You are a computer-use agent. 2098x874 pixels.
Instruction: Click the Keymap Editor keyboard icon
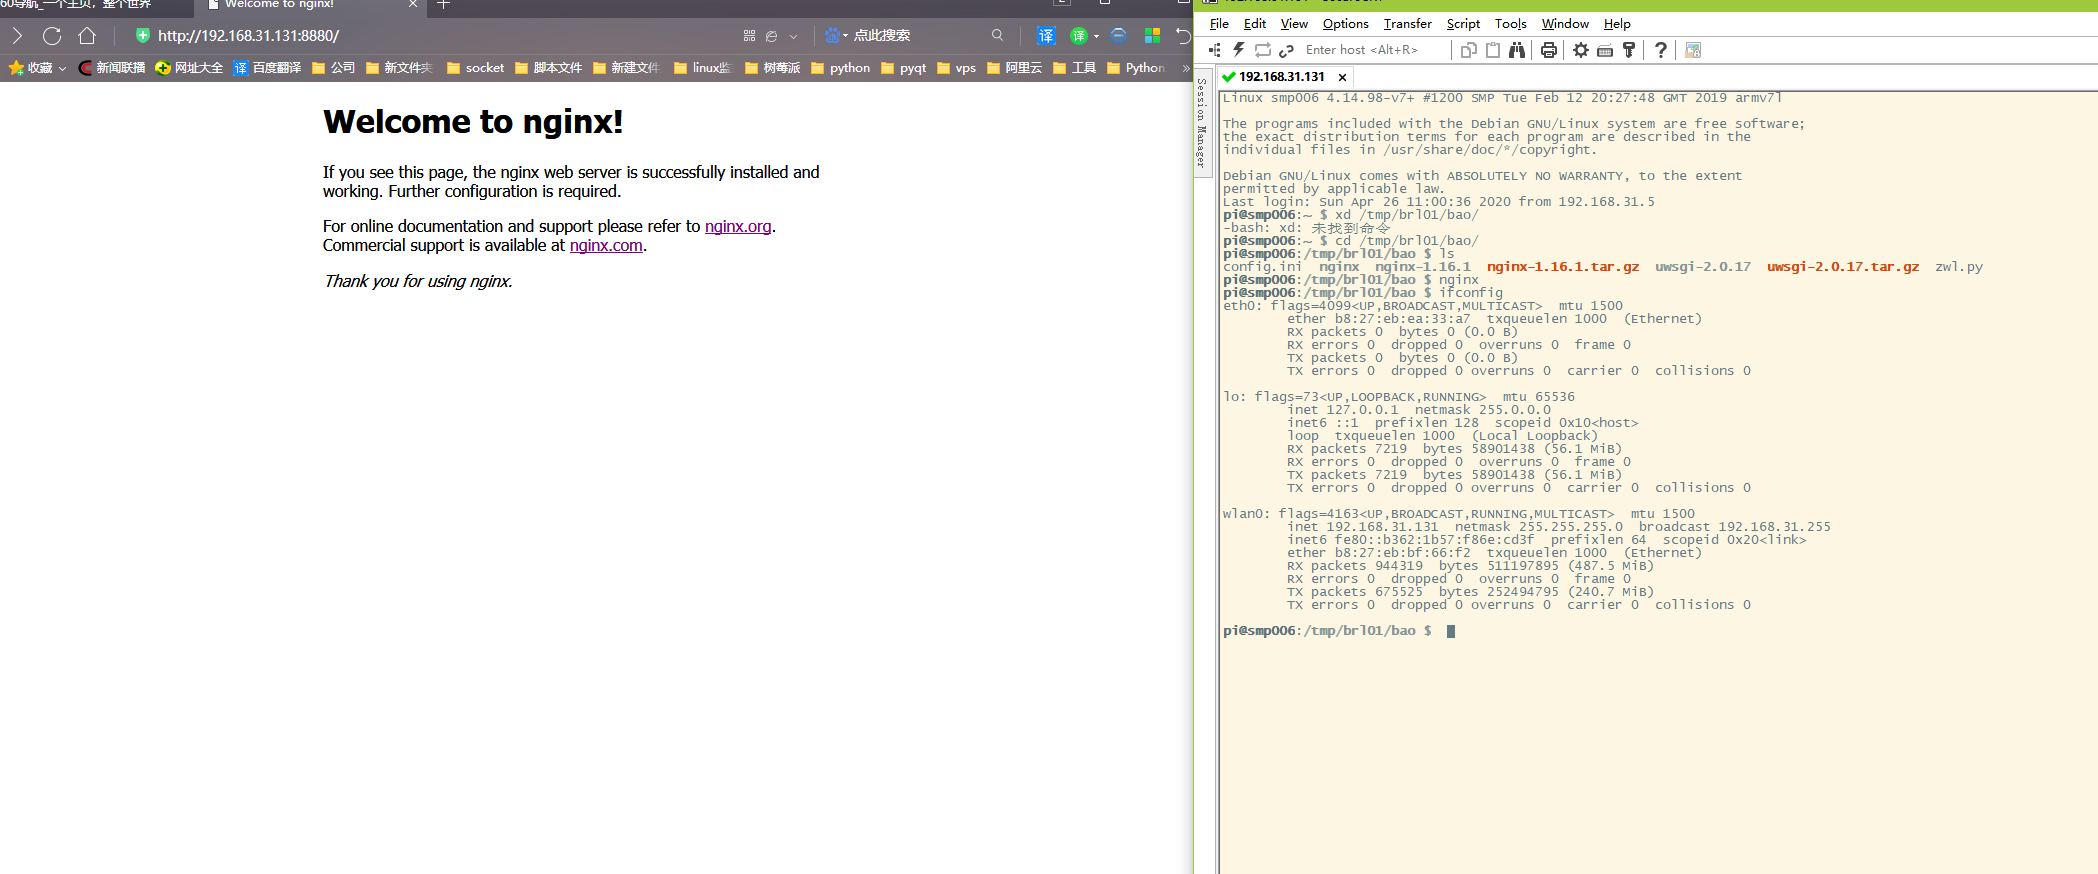pos(1605,50)
